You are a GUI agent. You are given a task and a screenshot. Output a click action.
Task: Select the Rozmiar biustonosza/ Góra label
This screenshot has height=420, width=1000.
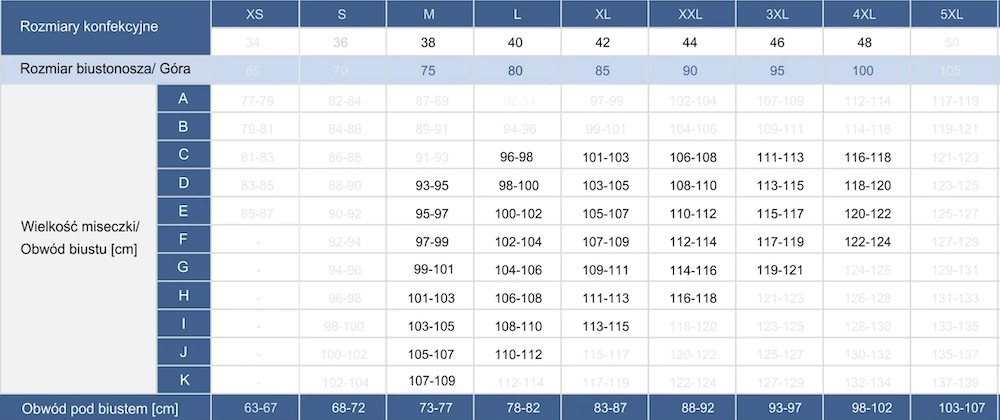105,70
